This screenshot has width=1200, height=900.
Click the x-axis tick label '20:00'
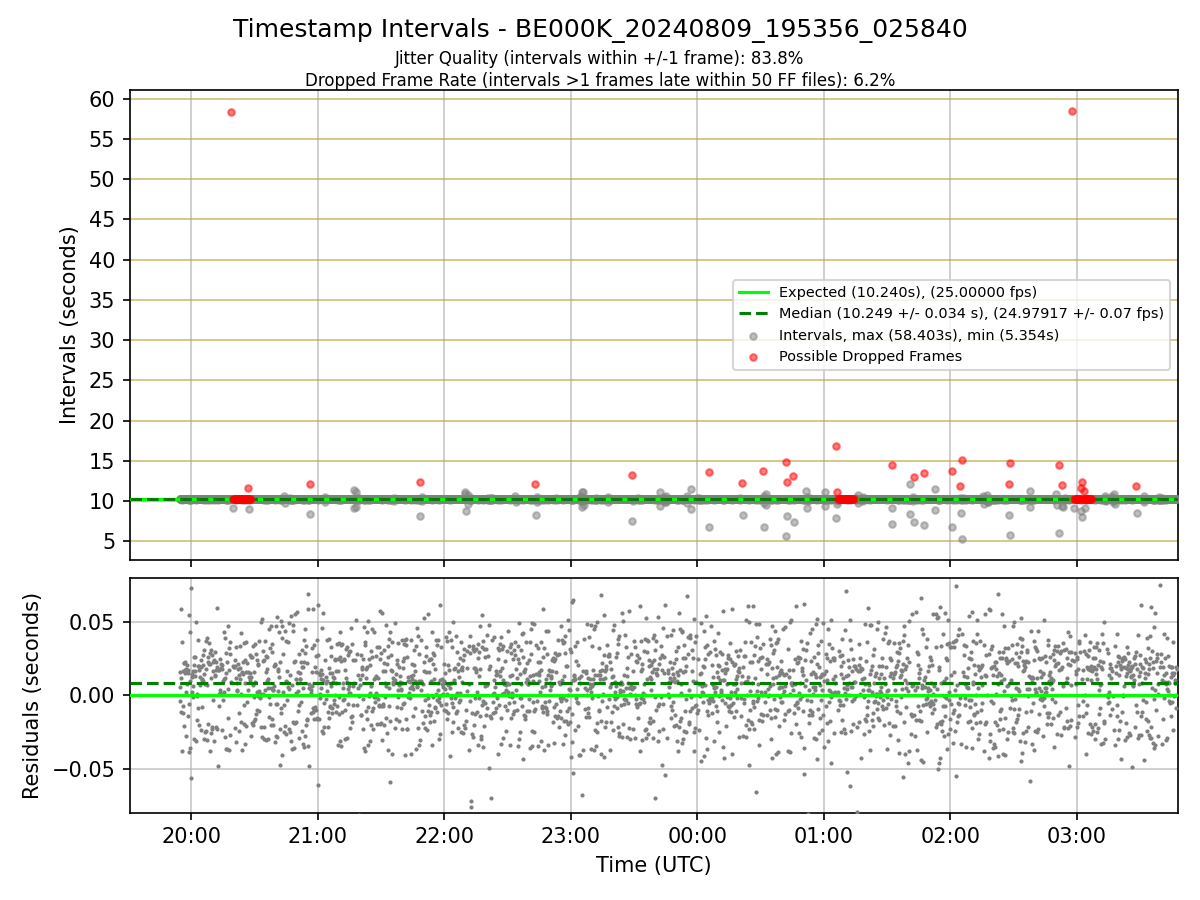(x=191, y=836)
